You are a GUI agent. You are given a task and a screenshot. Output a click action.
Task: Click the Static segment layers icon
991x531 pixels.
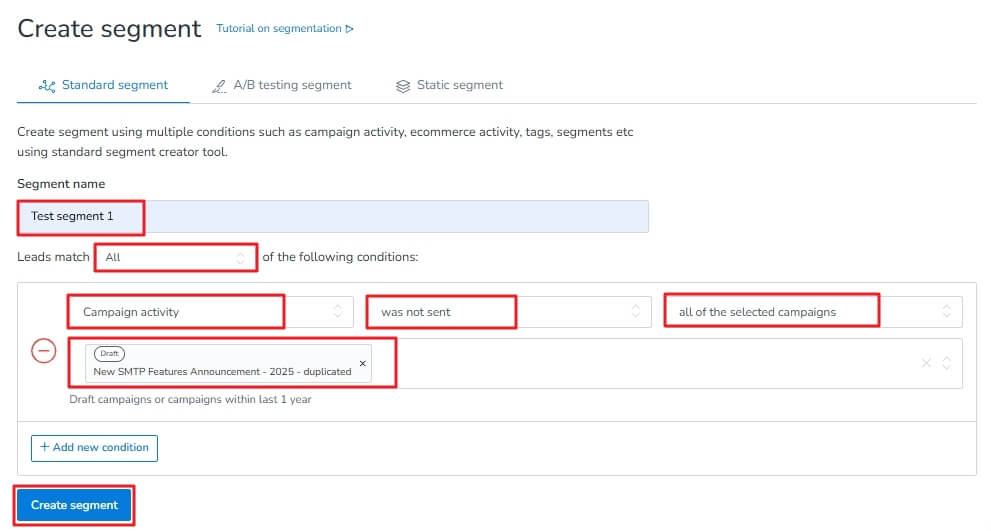click(403, 86)
